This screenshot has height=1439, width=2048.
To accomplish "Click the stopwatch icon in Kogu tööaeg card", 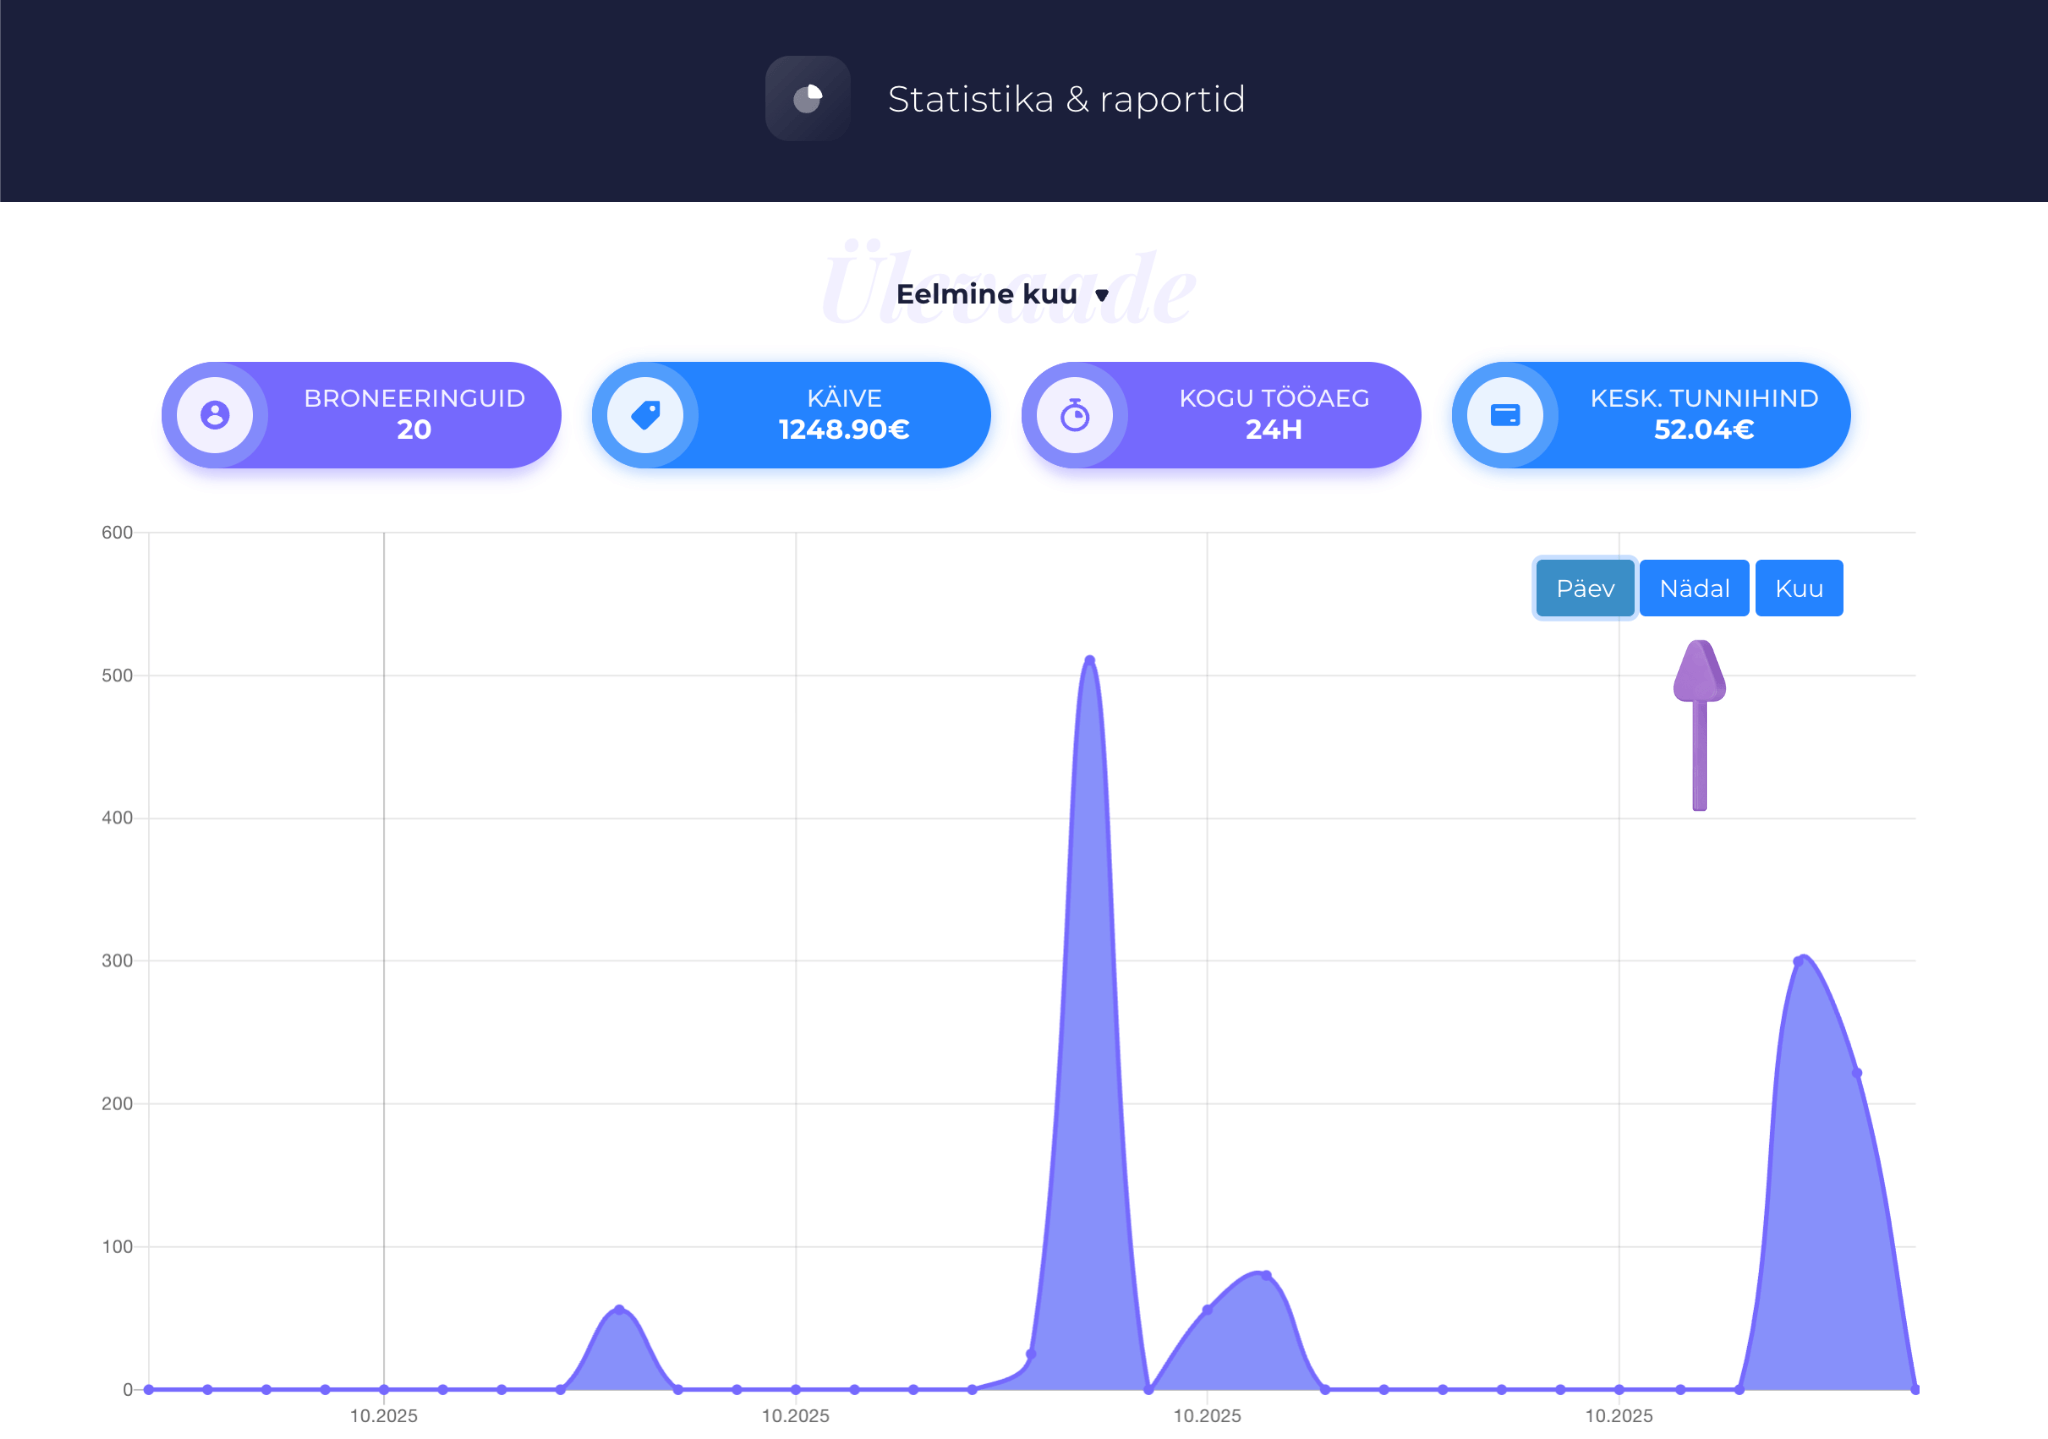I will 1075,415.
